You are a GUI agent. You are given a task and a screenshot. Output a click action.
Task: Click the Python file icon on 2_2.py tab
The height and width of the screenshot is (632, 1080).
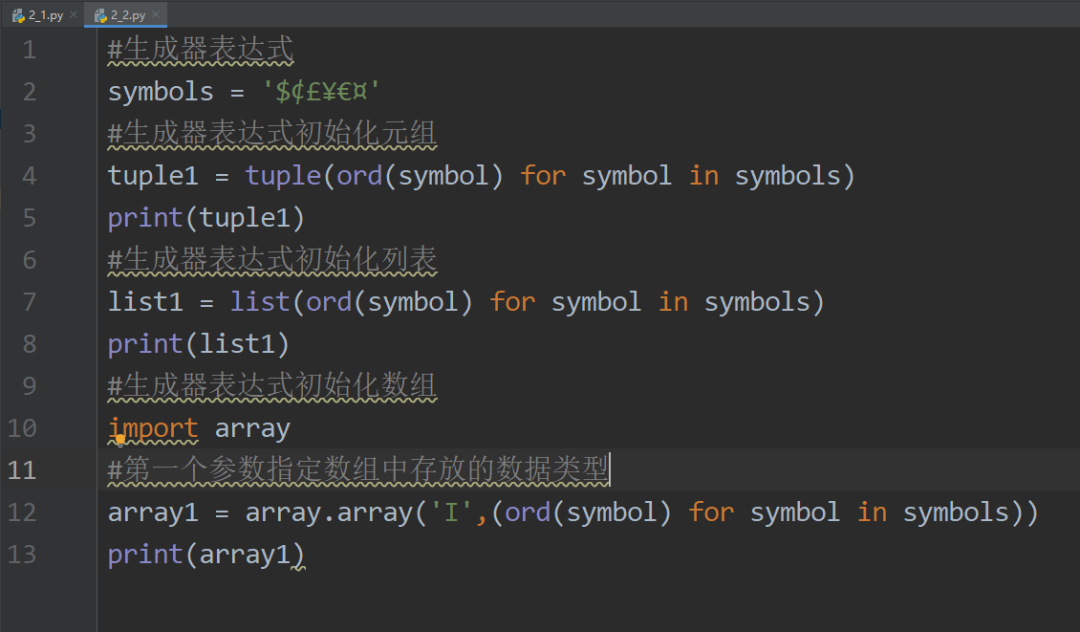click(x=101, y=15)
